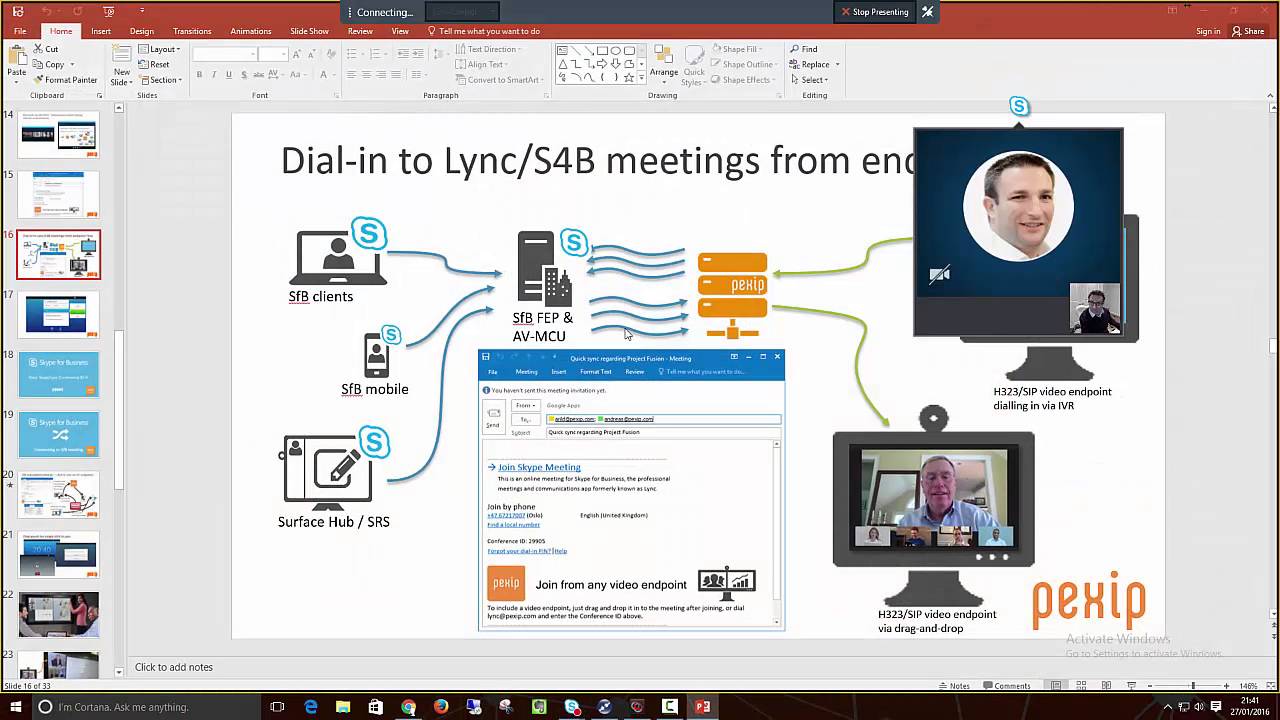Click the Undo arrow in quick access toolbar

pos(46,11)
